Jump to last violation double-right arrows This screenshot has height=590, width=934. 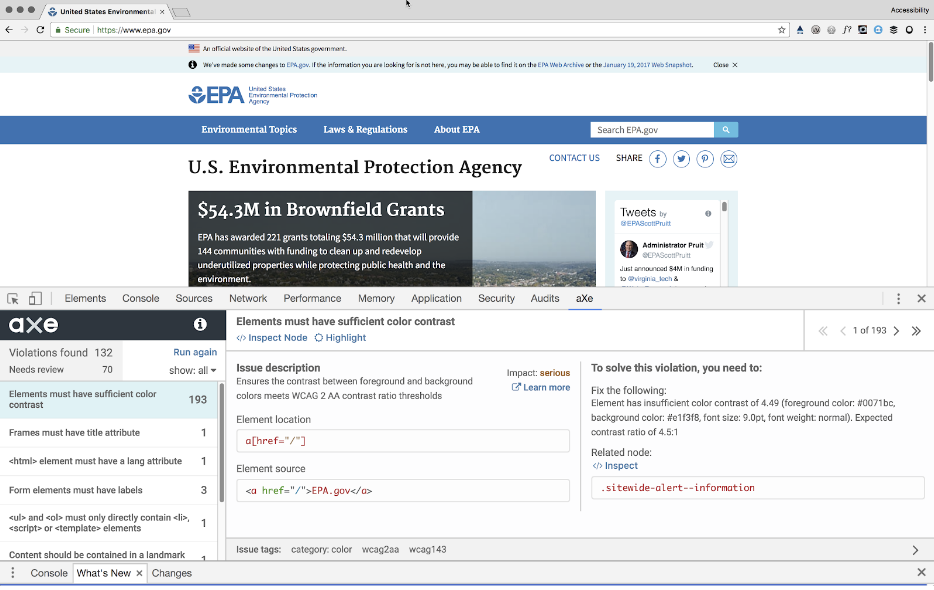click(x=916, y=331)
